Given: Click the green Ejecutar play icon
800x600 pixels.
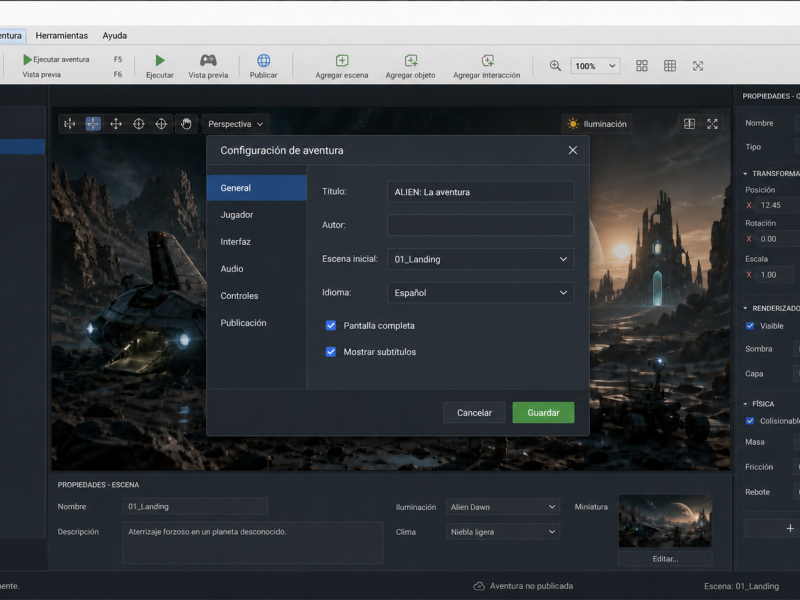Looking at the screenshot, I should point(160,61).
